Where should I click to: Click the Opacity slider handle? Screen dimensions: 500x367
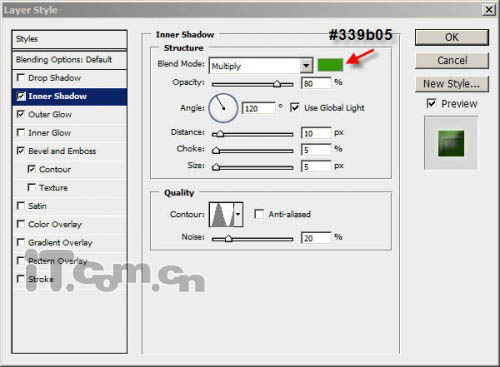277,84
